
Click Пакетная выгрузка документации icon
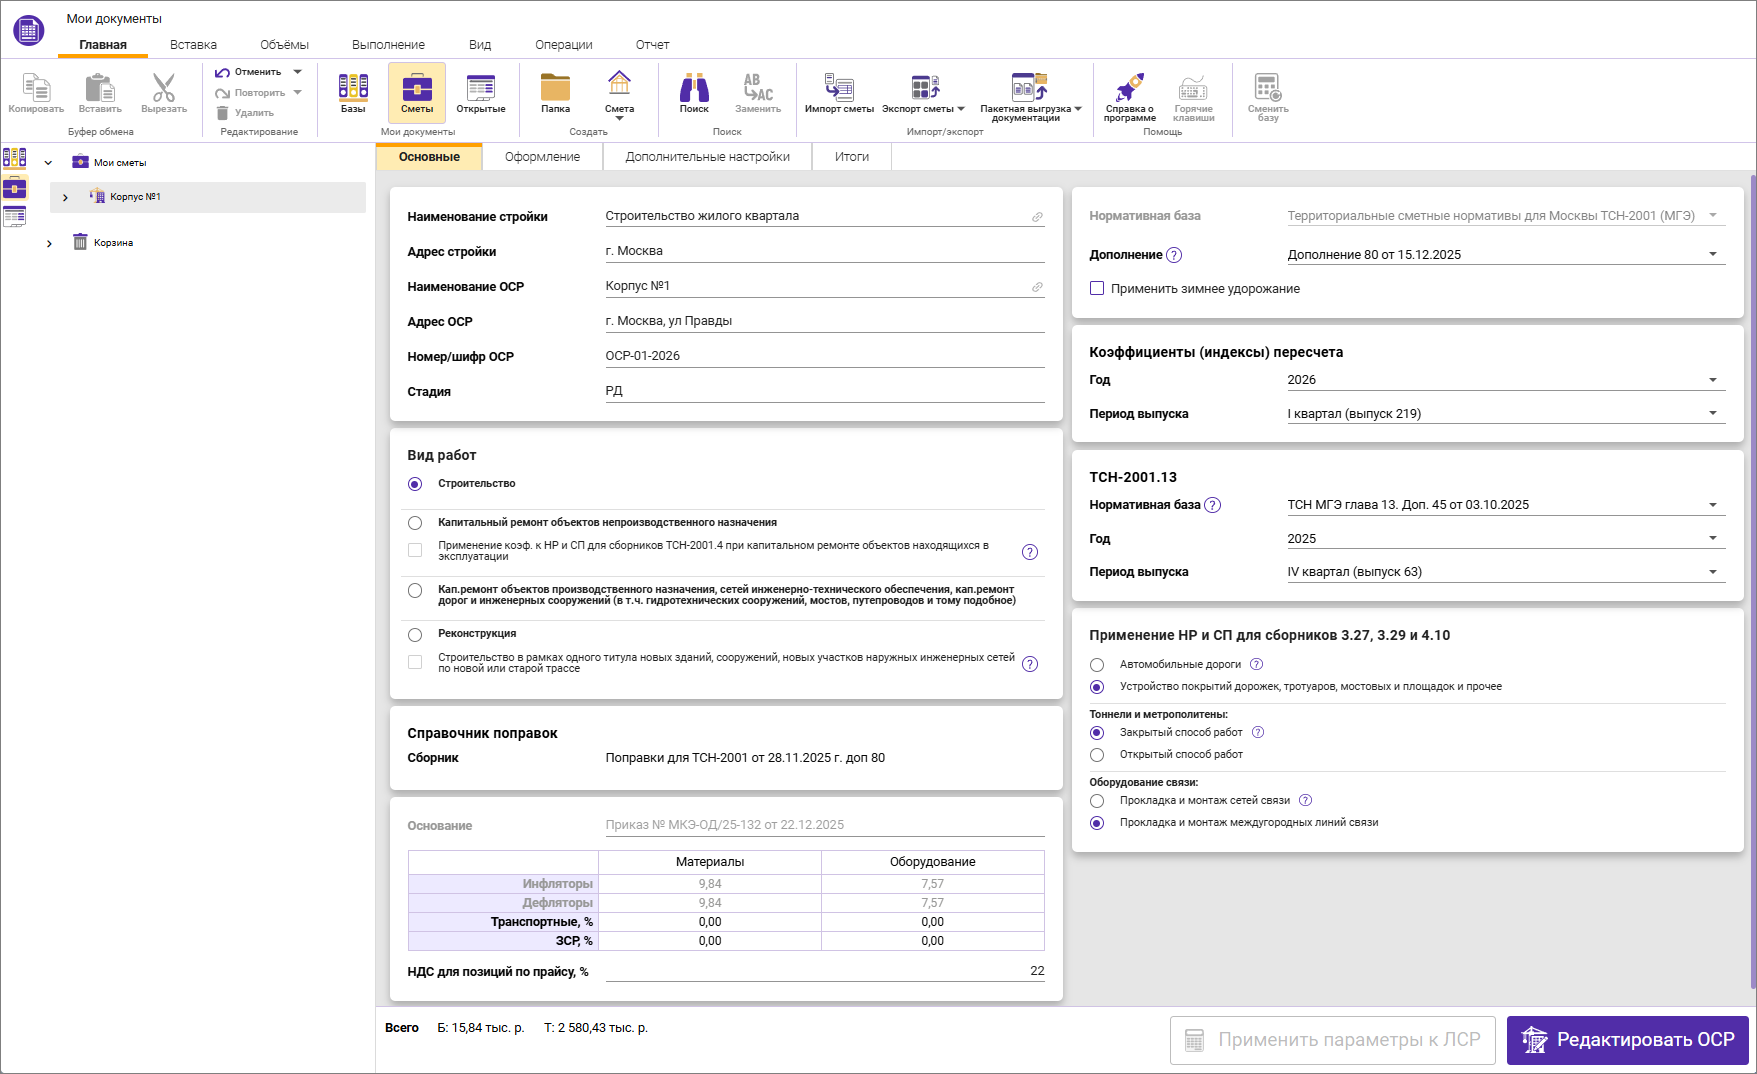[1029, 95]
